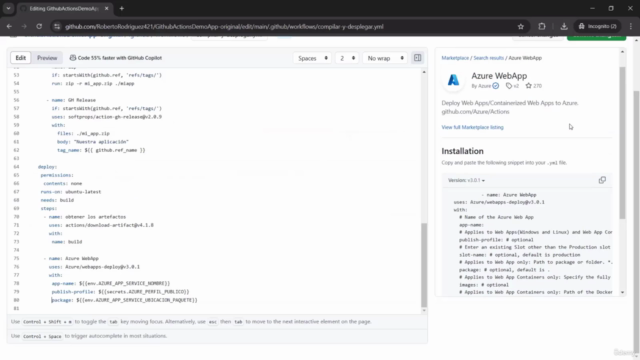Open the Chrome three-dot menu
This screenshot has width=640, height=360.
[x=631, y=27]
